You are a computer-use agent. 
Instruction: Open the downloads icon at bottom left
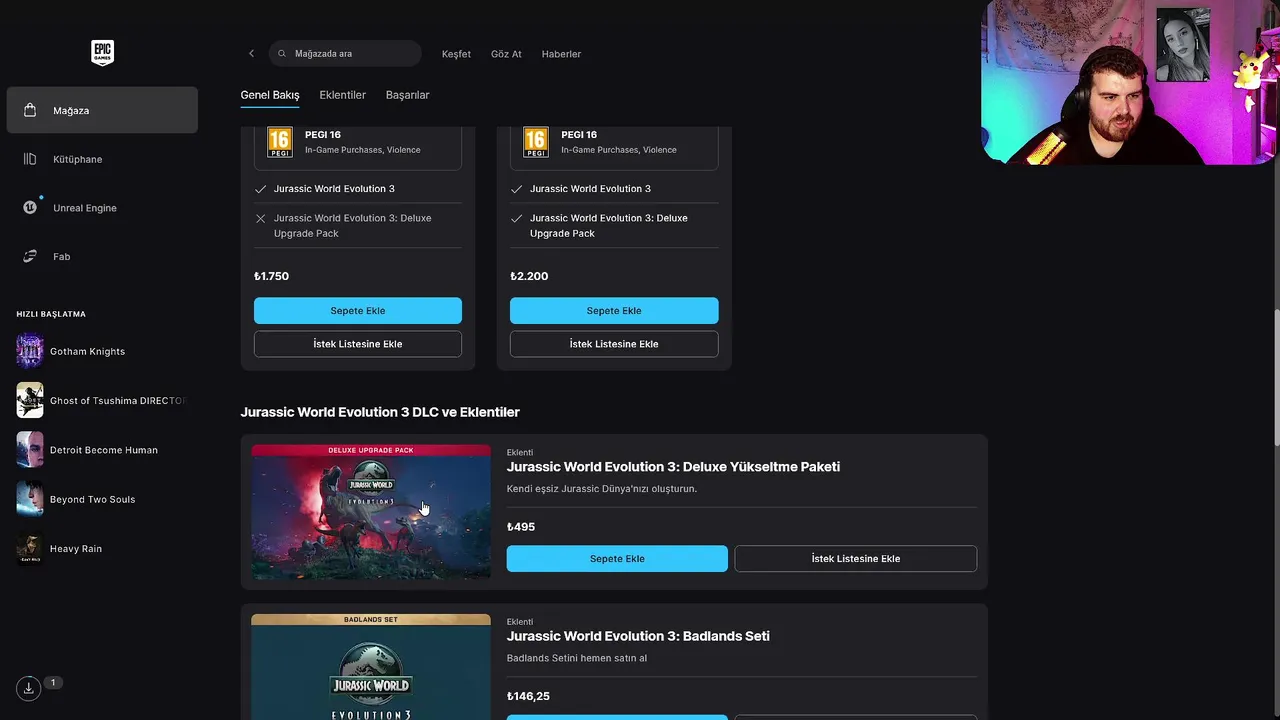[29, 688]
